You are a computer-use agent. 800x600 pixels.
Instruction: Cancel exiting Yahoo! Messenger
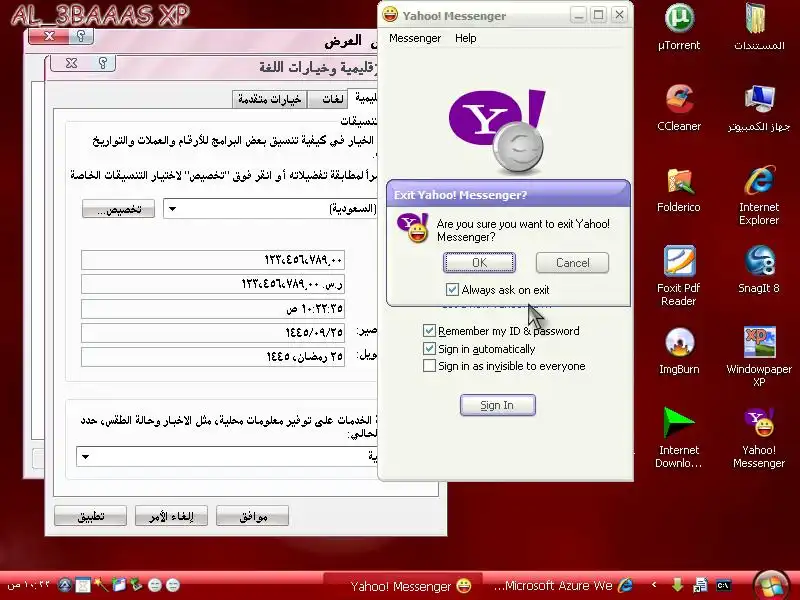572,263
